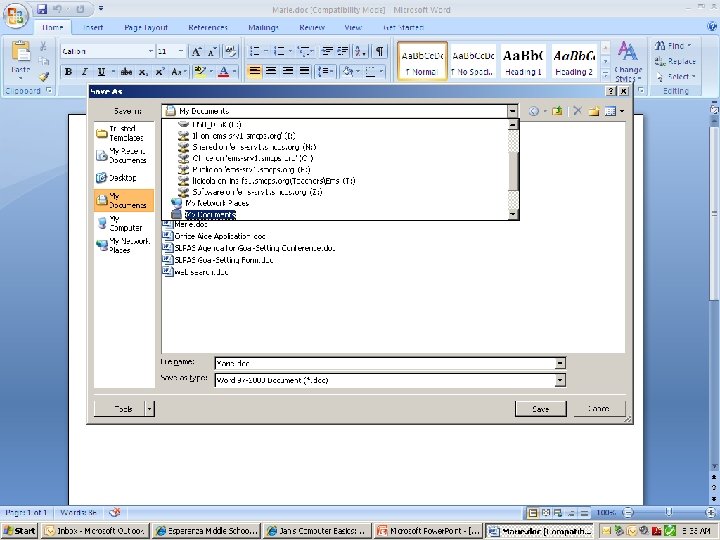
Task: Open the Insert ribbon tab
Action: click(93, 28)
